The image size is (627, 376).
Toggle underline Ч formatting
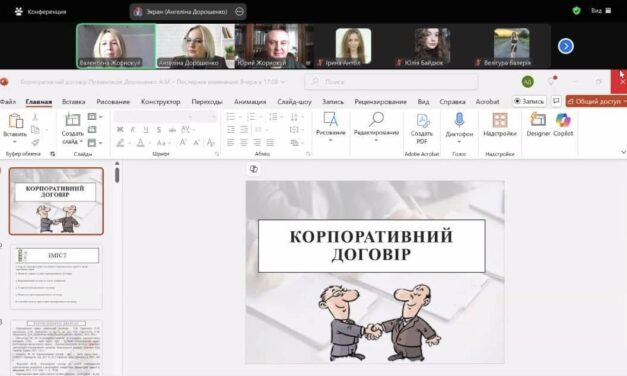[x=146, y=130]
